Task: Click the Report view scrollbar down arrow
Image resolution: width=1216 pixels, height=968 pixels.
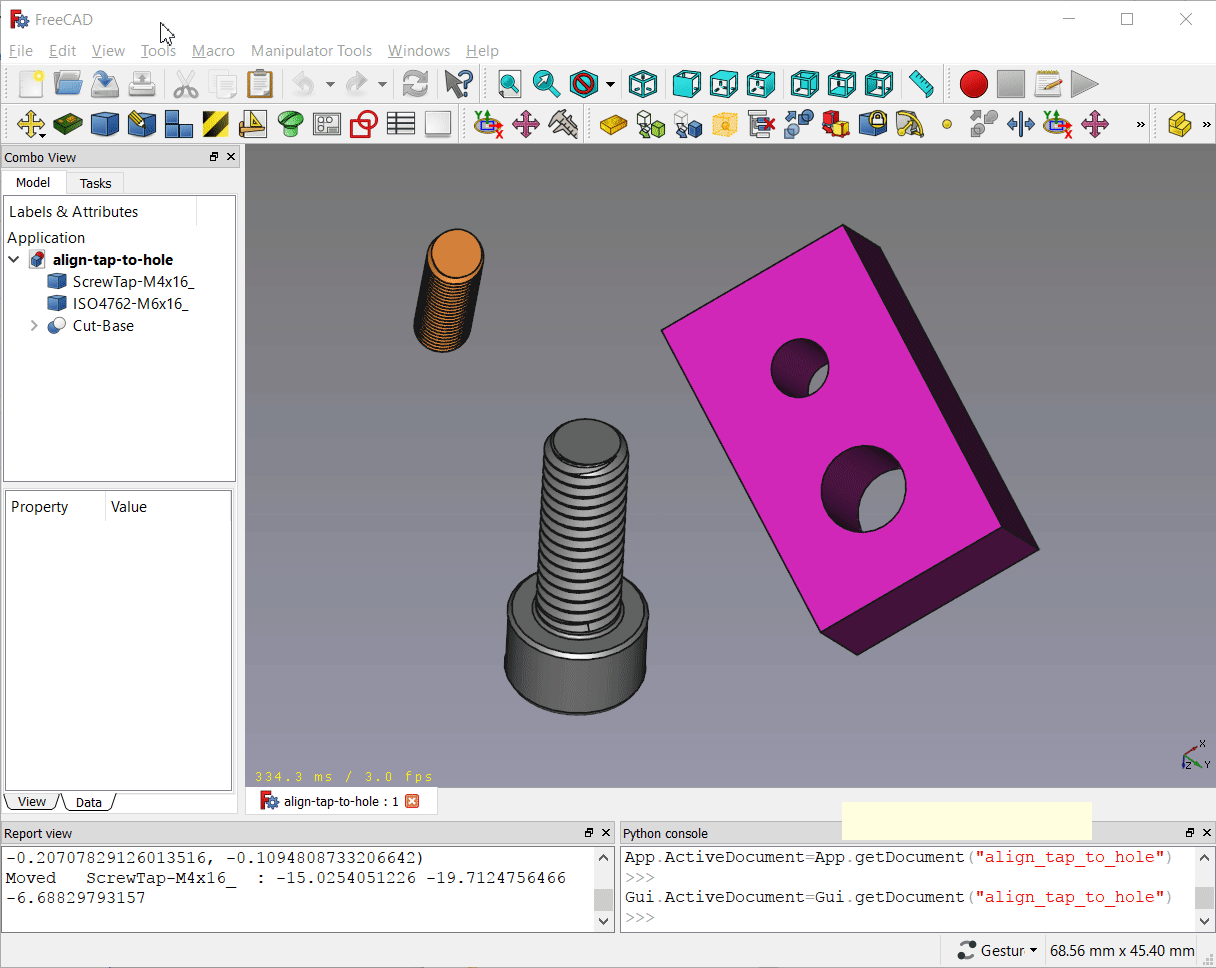Action: pyautogui.click(x=604, y=921)
